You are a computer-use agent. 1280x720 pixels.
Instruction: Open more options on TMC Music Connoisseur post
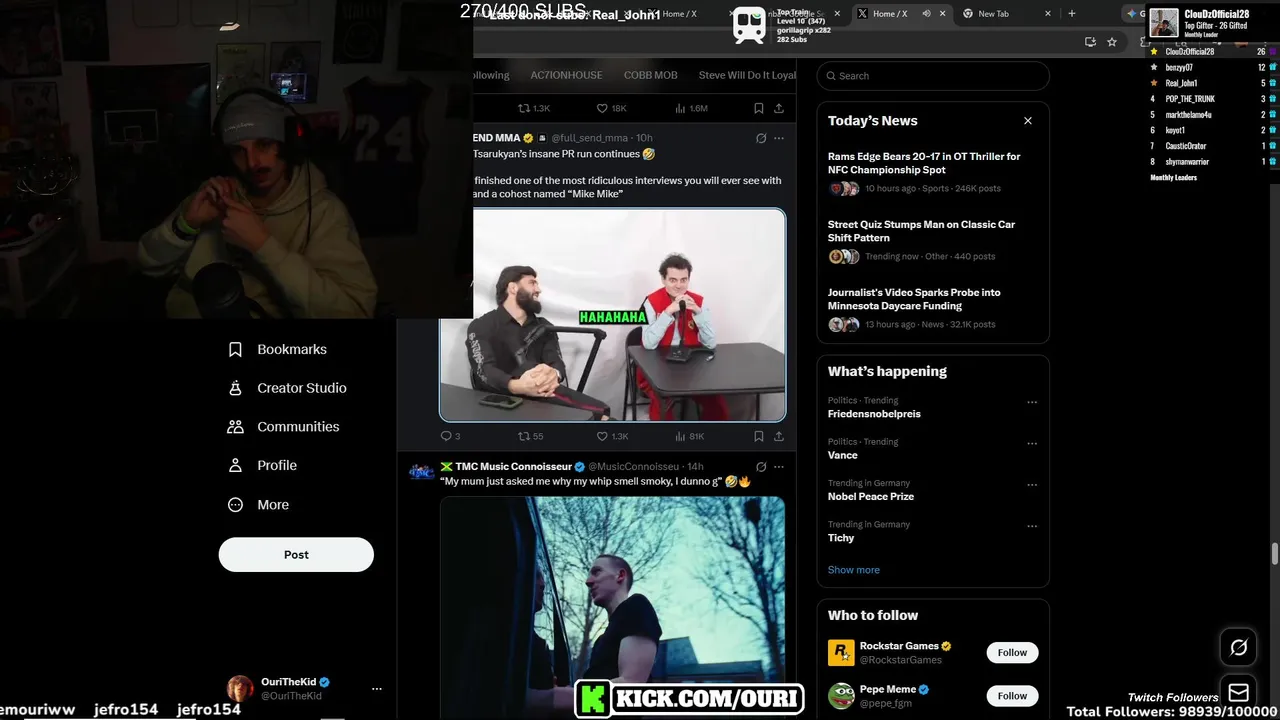coord(779,467)
